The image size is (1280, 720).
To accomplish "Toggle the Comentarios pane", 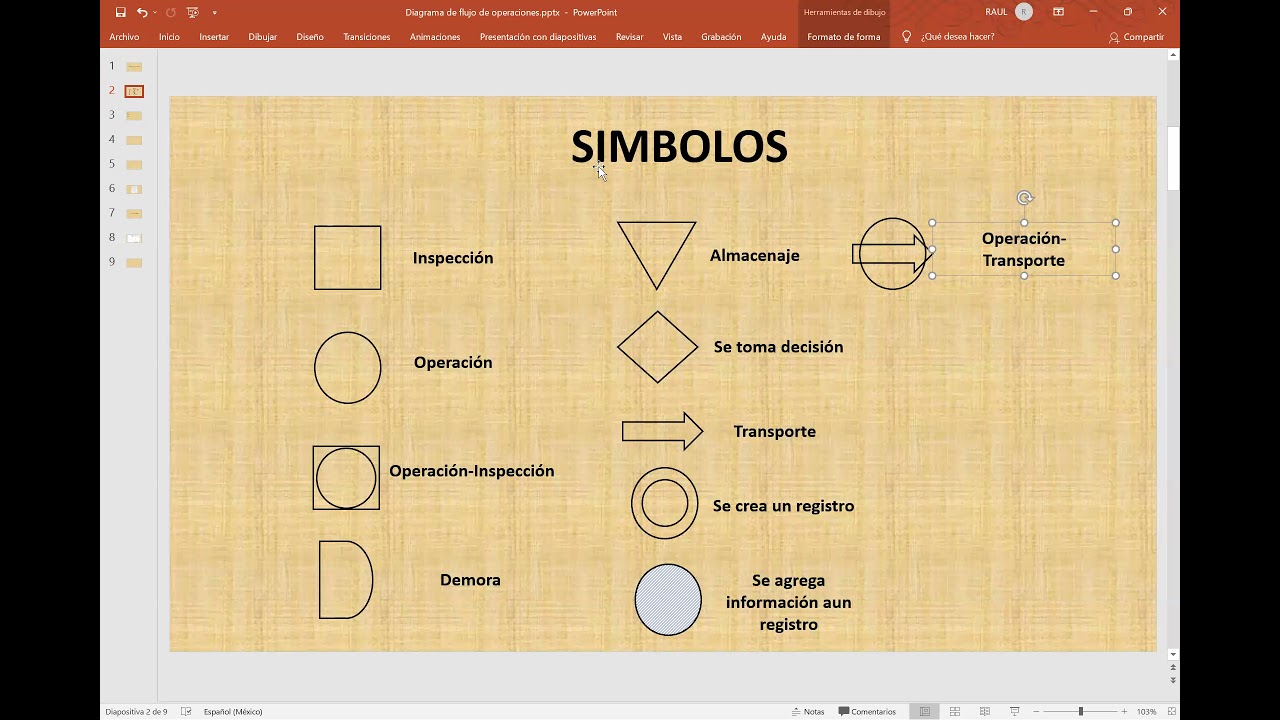I will click(x=867, y=712).
